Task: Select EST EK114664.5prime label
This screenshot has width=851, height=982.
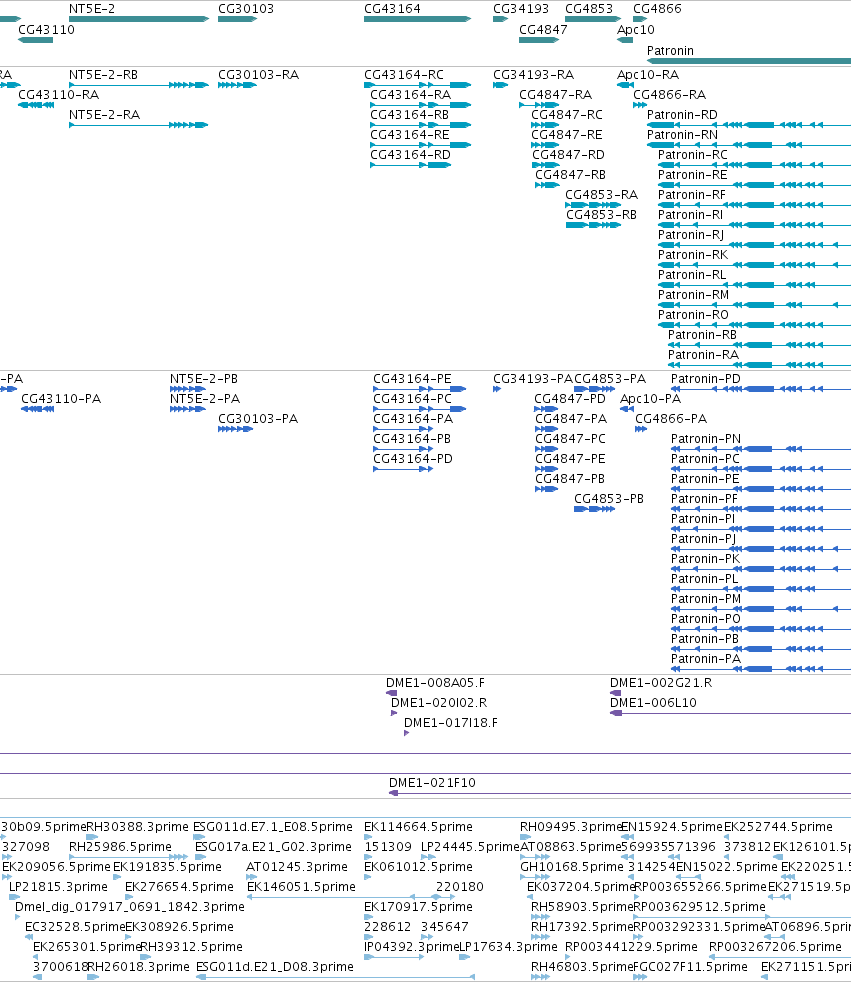Action: [x=418, y=827]
